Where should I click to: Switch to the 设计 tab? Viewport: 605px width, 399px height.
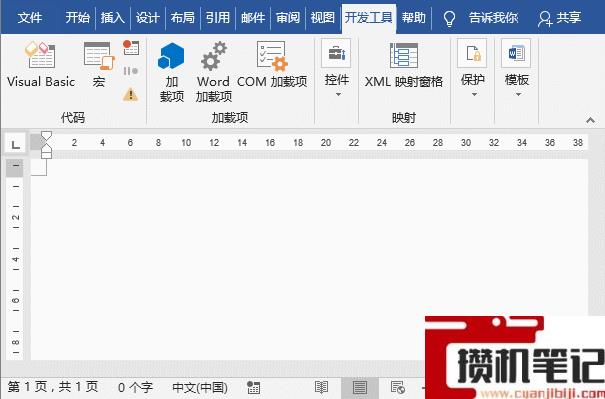[148, 18]
